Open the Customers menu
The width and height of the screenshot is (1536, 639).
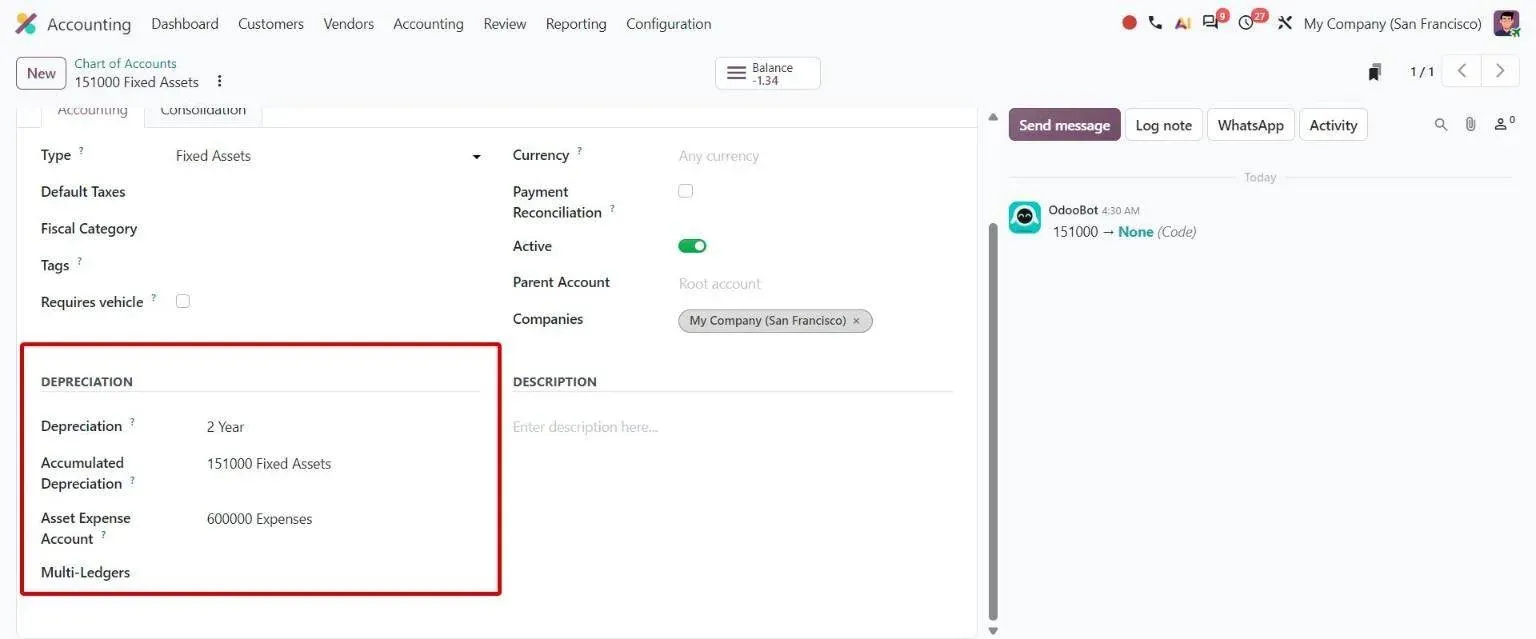271,23
